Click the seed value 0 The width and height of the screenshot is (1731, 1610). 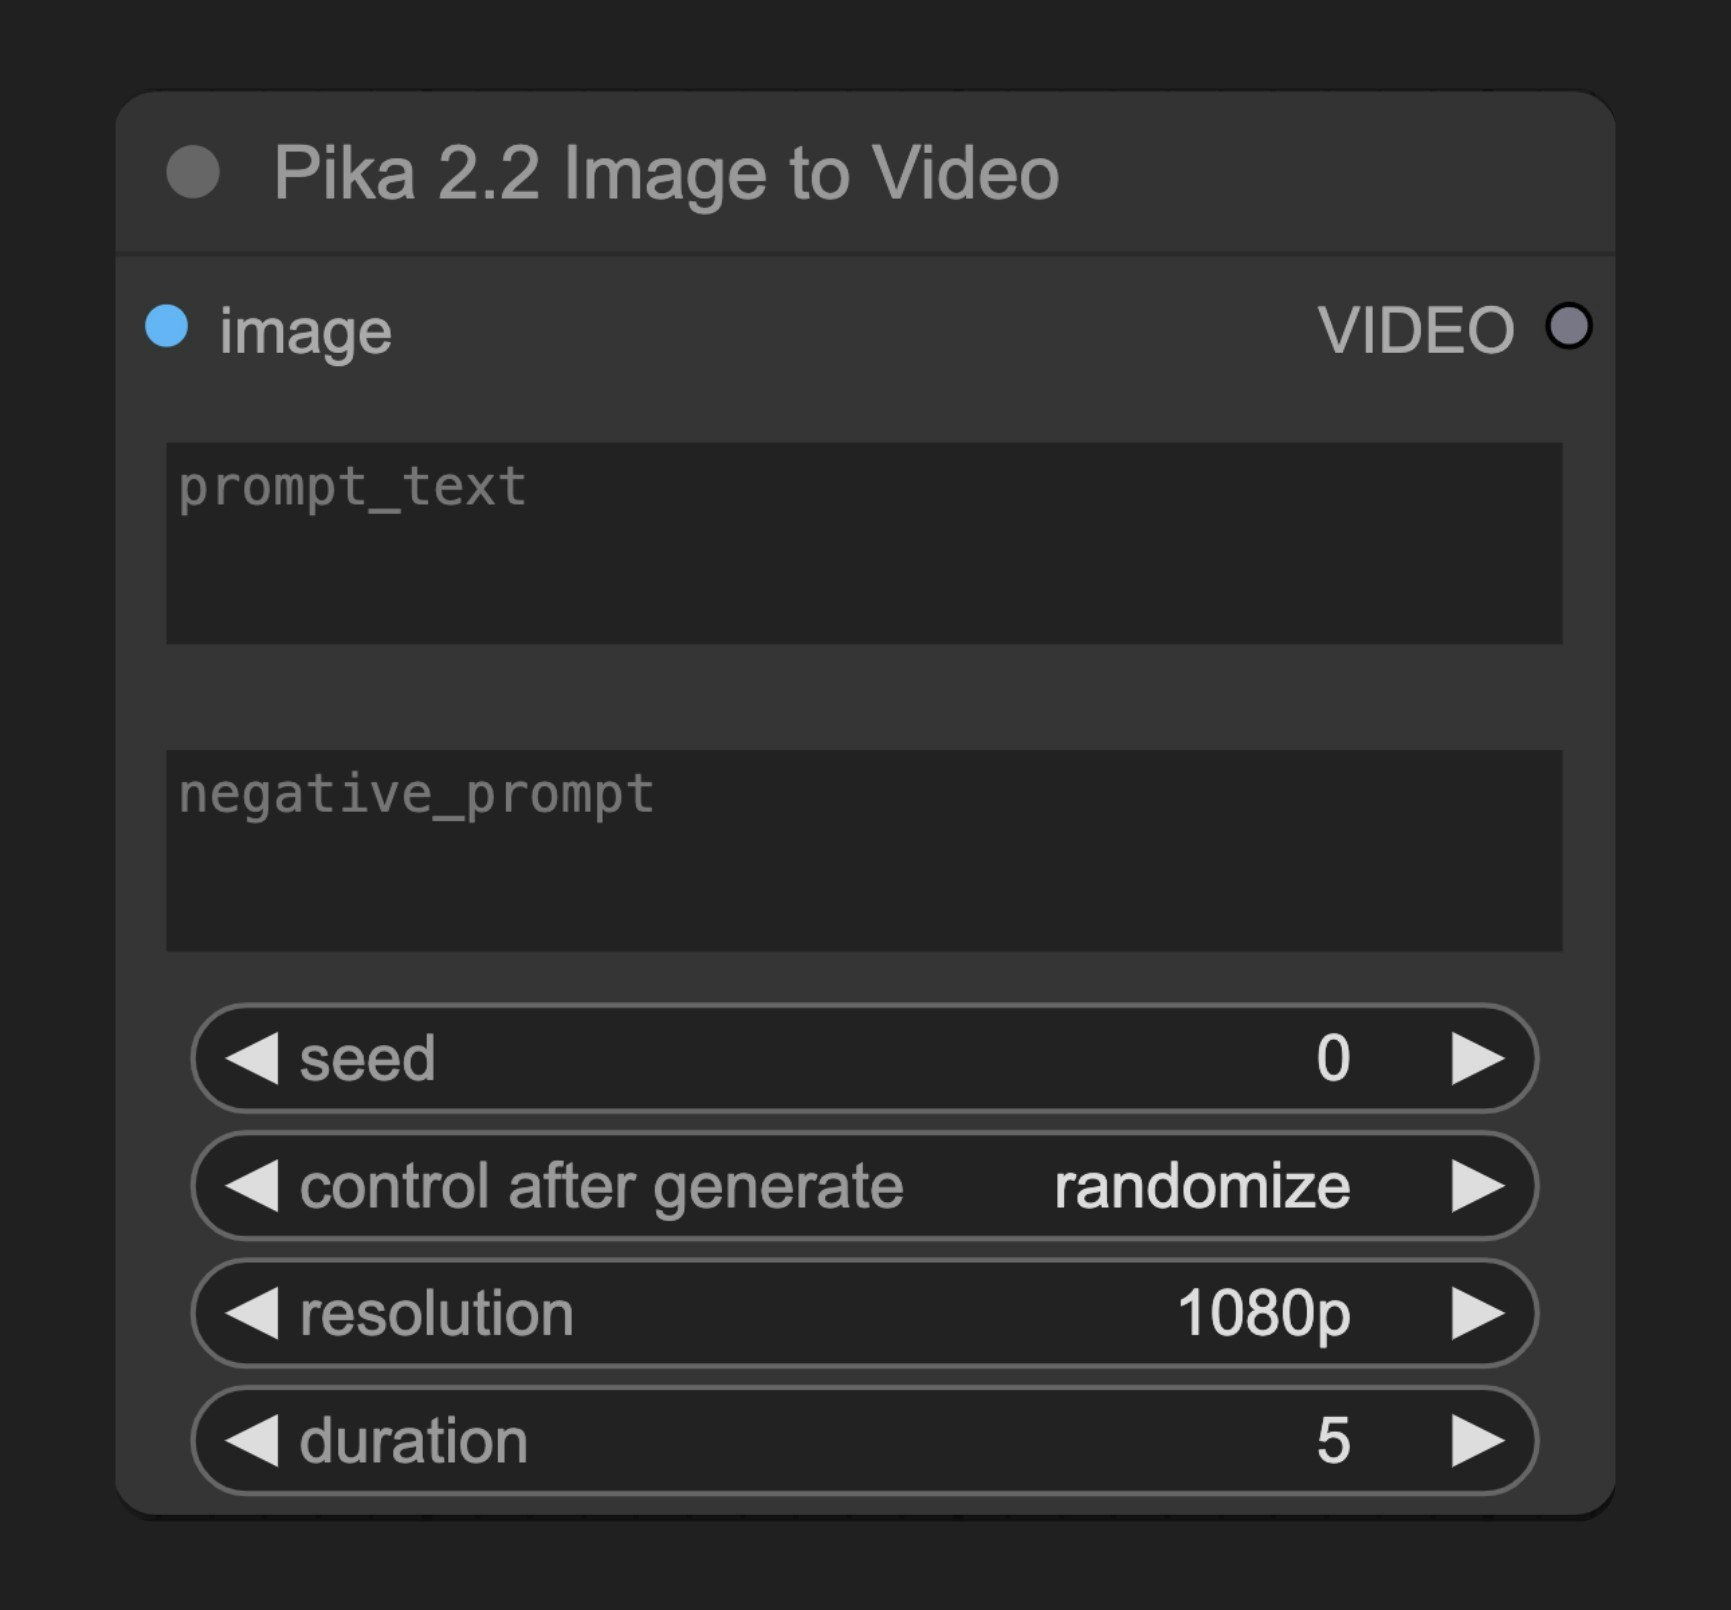1333,1058
